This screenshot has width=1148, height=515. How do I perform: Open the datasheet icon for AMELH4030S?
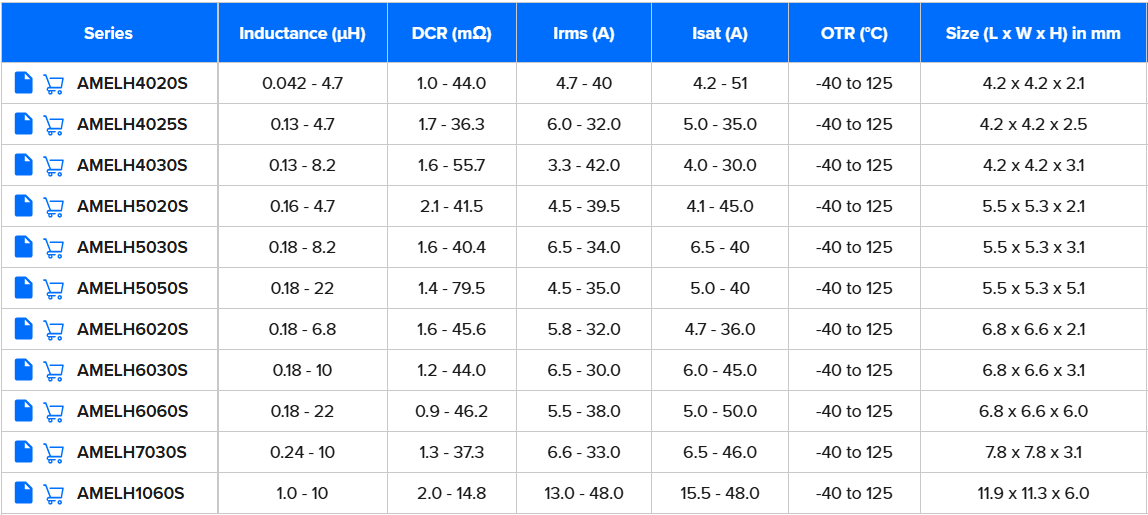coord(24,165)
